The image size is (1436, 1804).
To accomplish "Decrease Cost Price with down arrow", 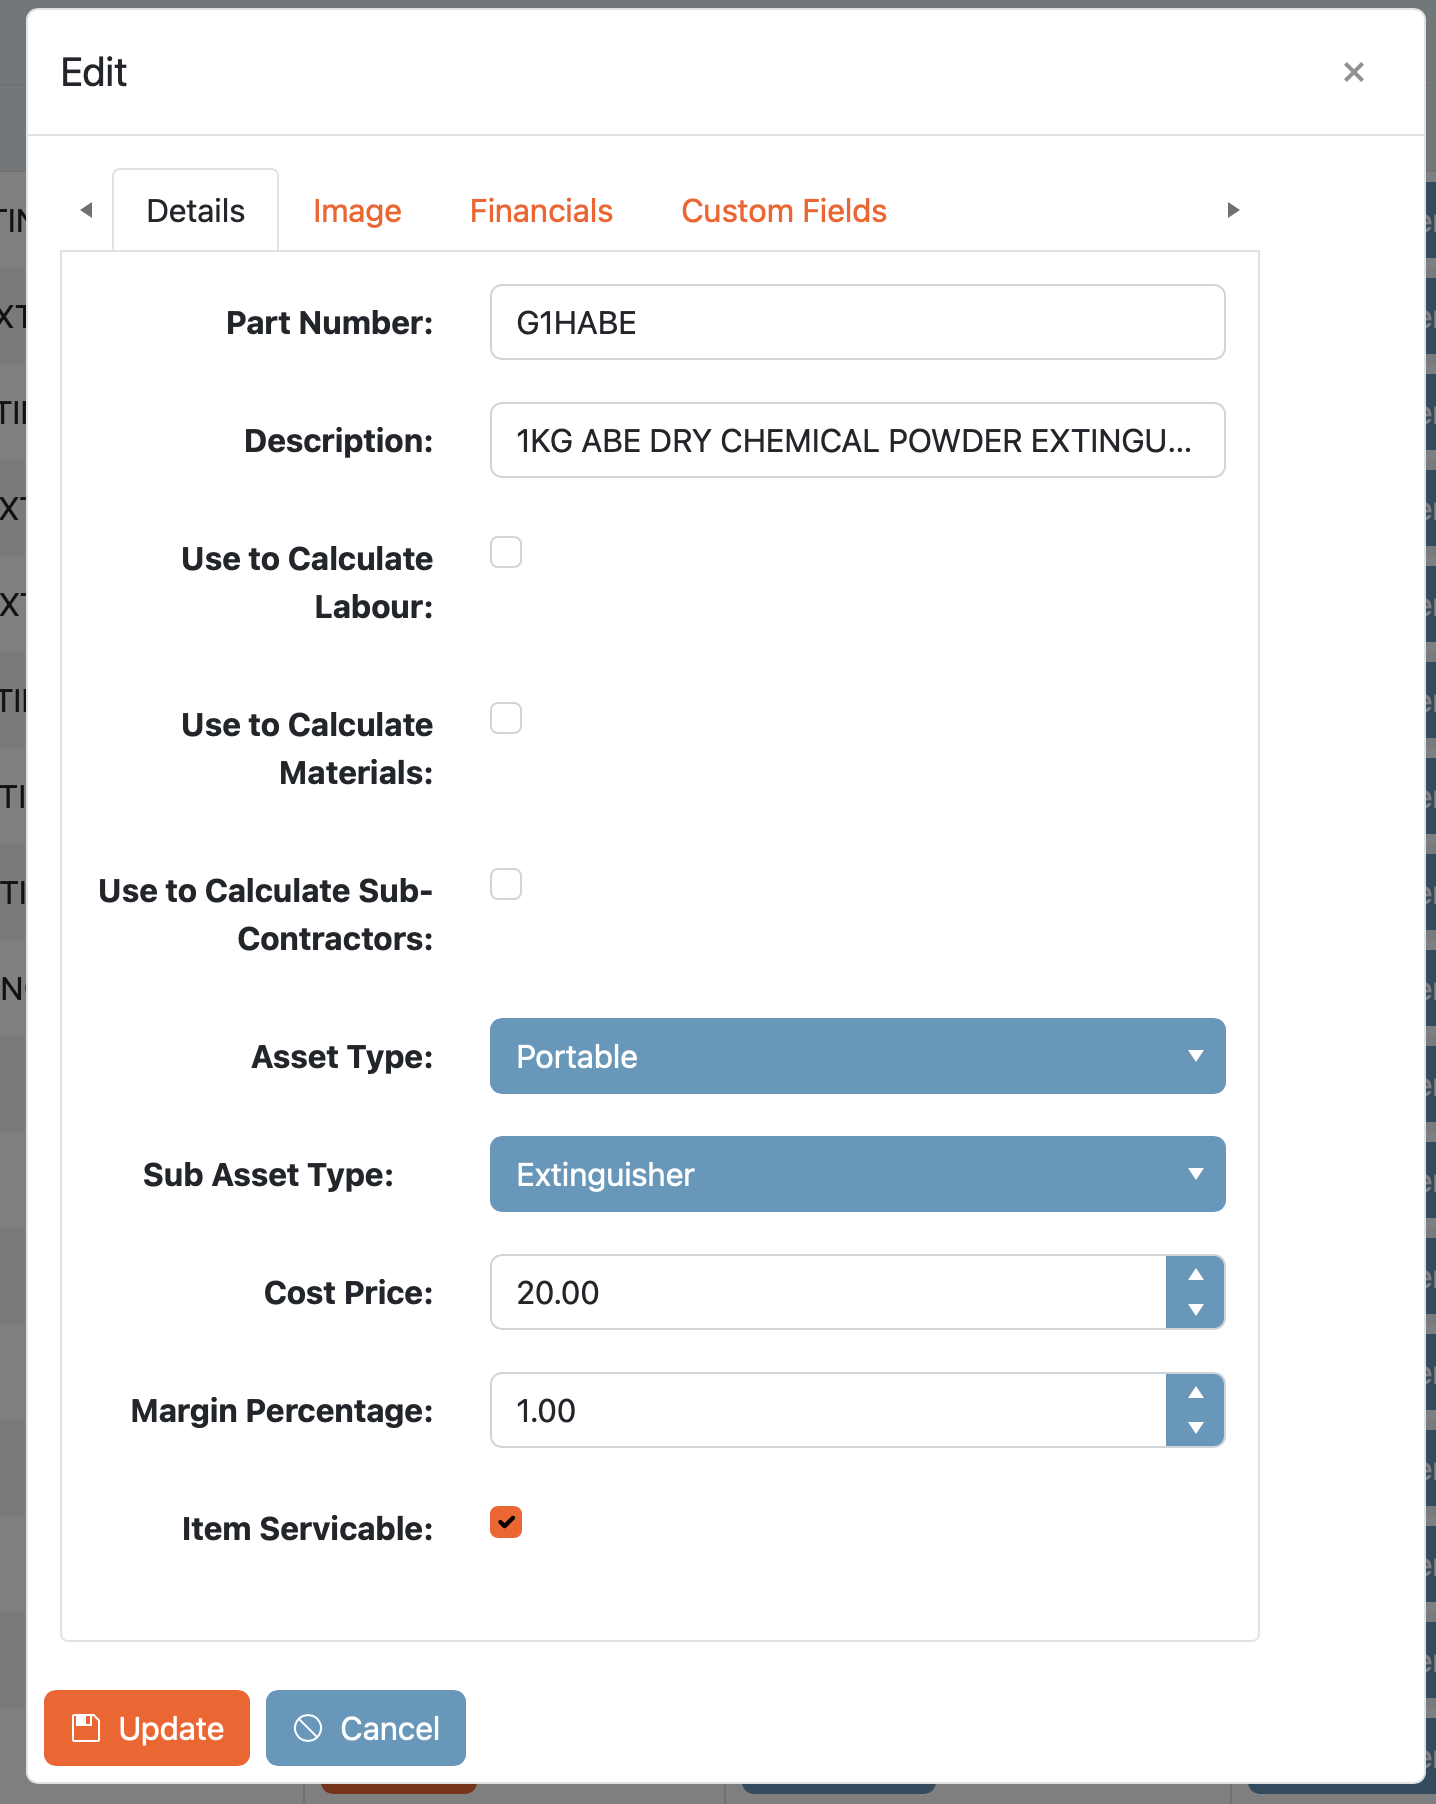I will (1195, 1310).
